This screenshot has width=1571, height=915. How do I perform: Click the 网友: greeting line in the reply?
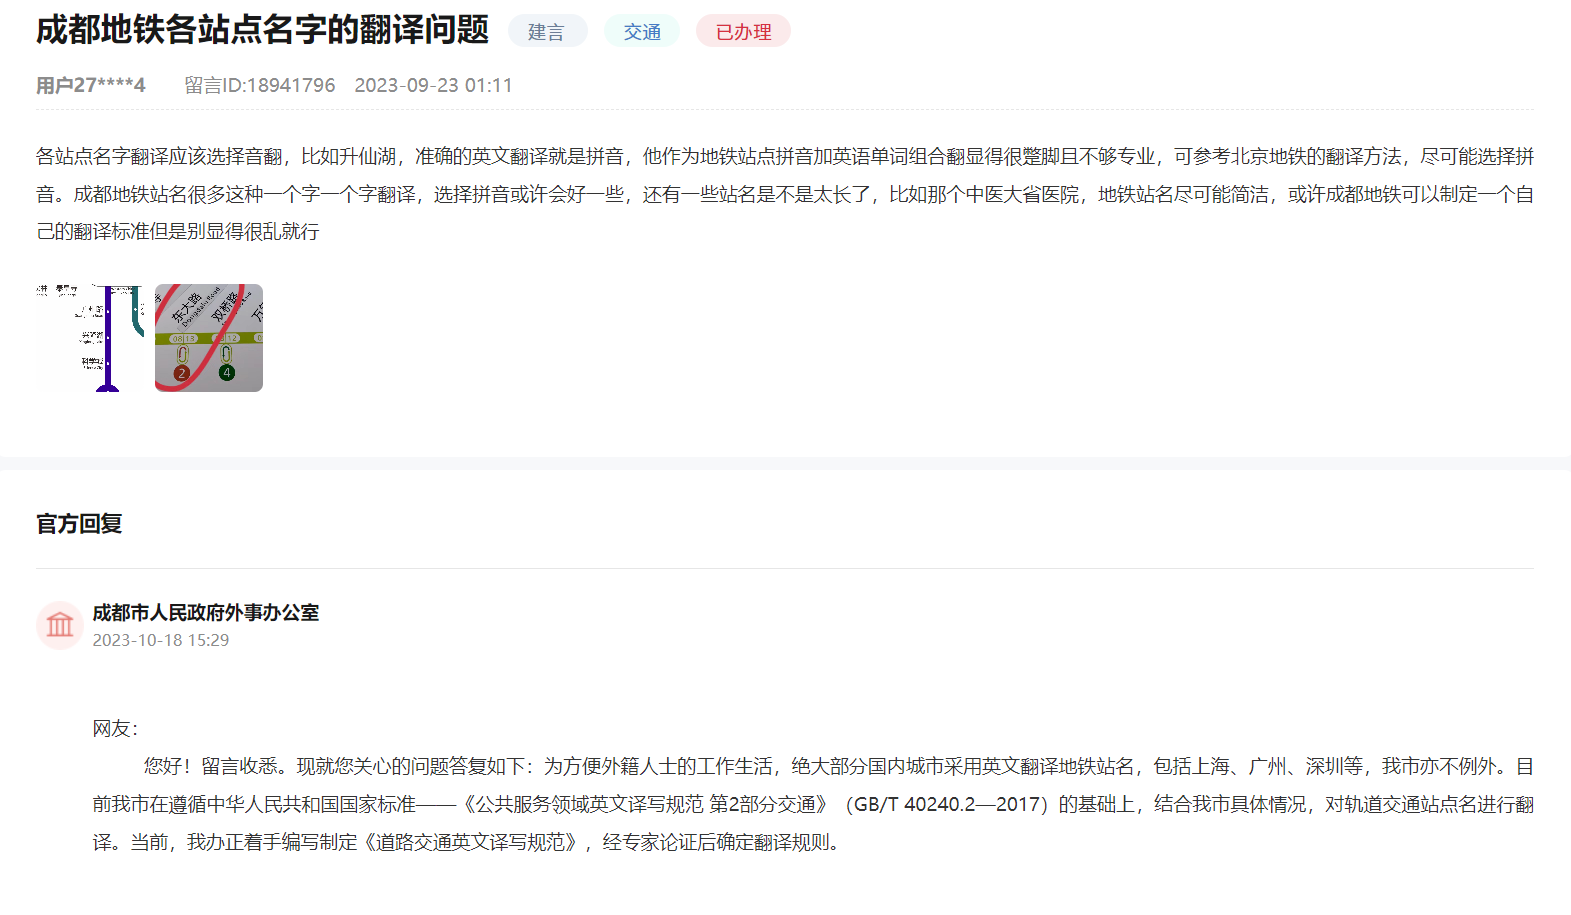click(x=115, y=728)
